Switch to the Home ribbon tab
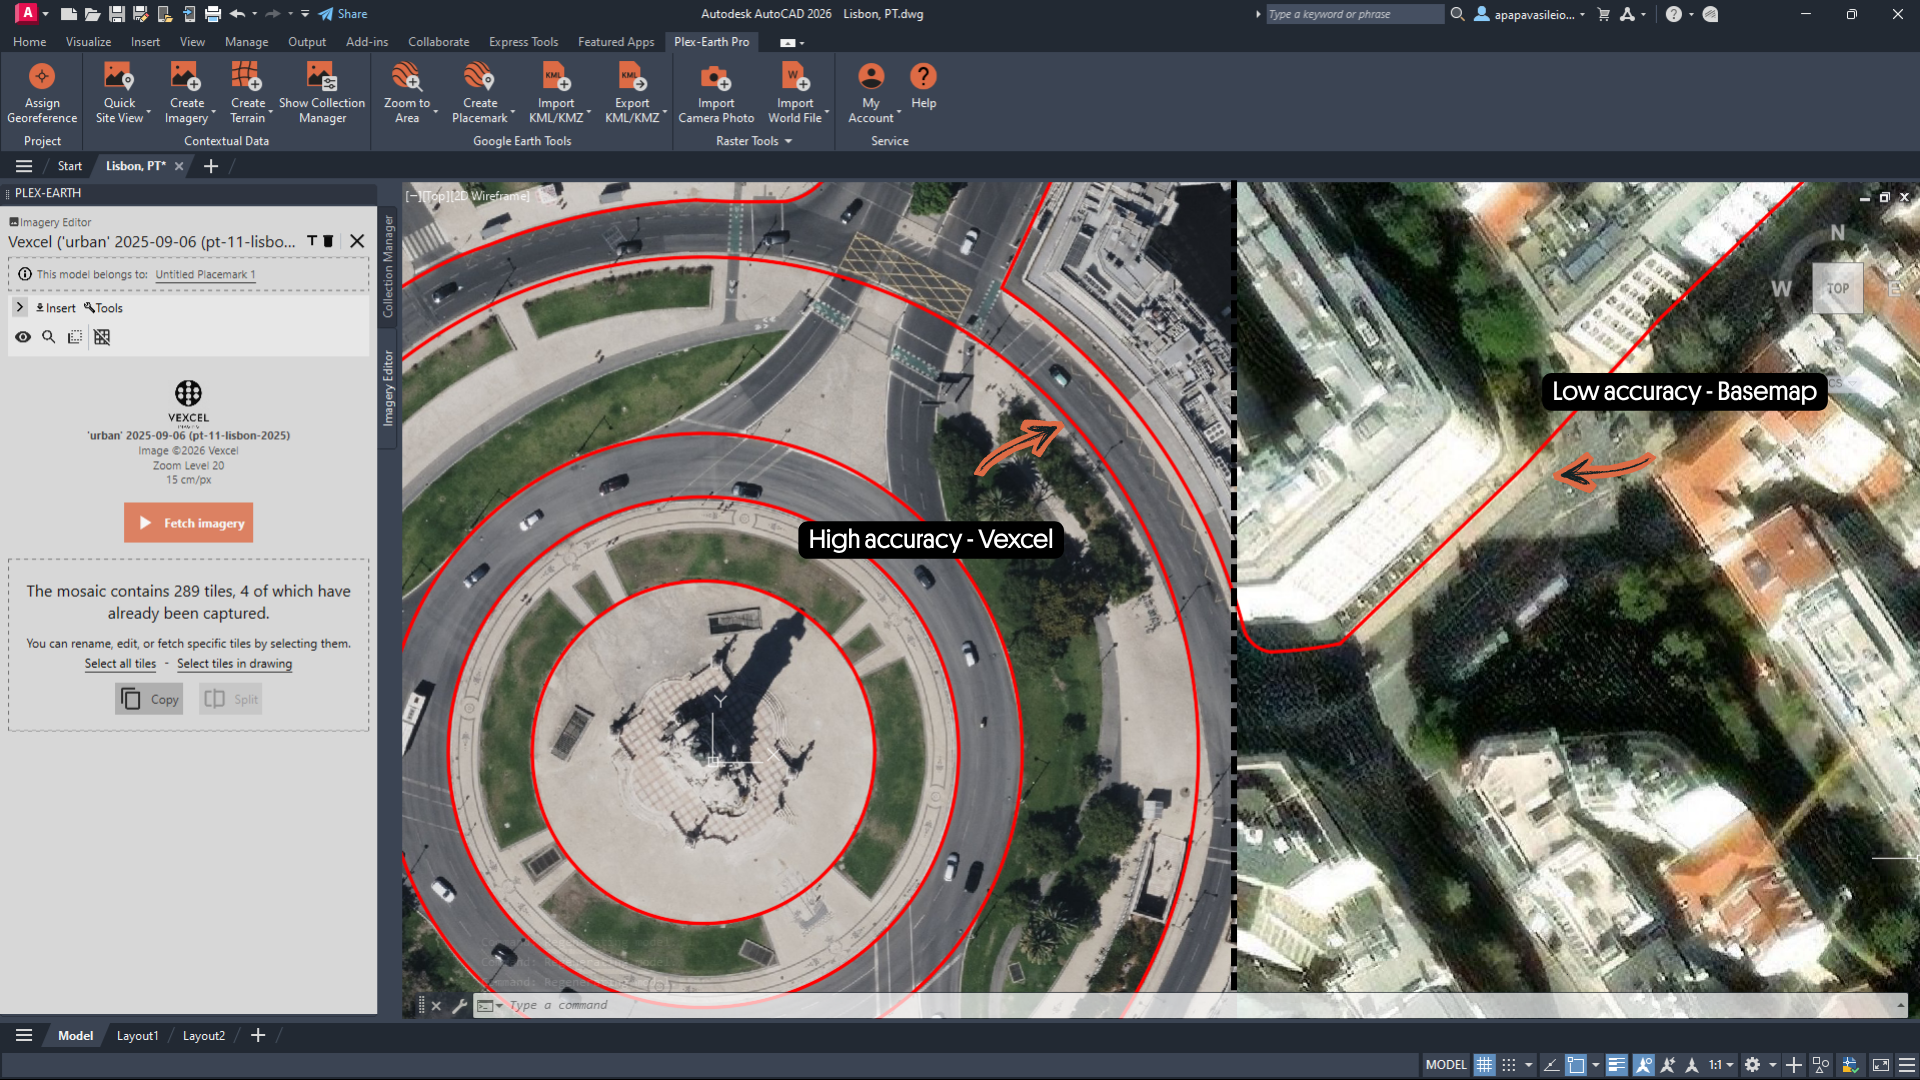This screenshot has width=1920, height=1080. tap(29, 42)
